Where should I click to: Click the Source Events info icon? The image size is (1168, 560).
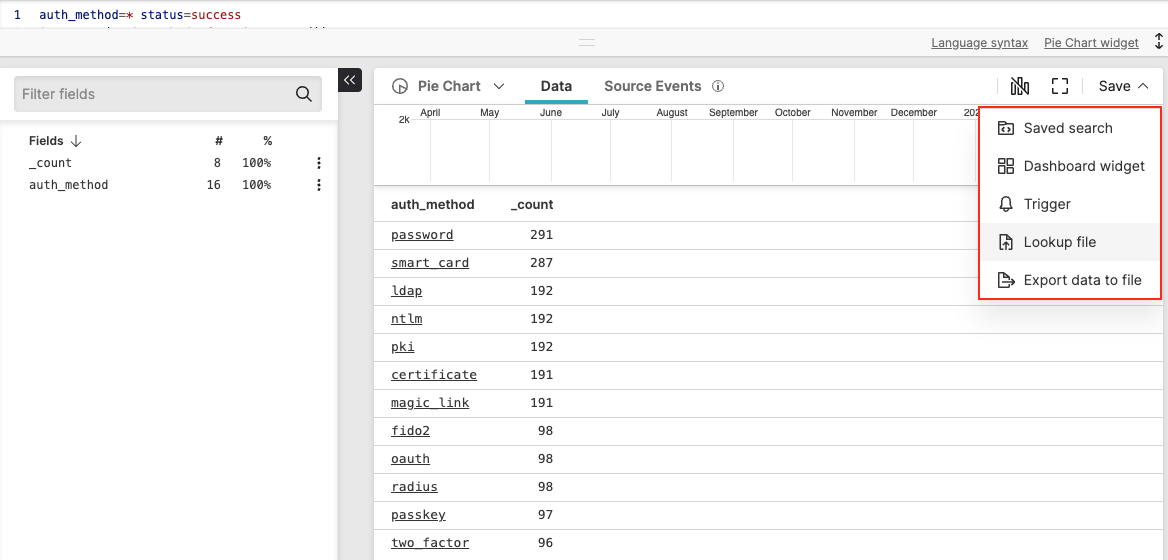[718, 86]
